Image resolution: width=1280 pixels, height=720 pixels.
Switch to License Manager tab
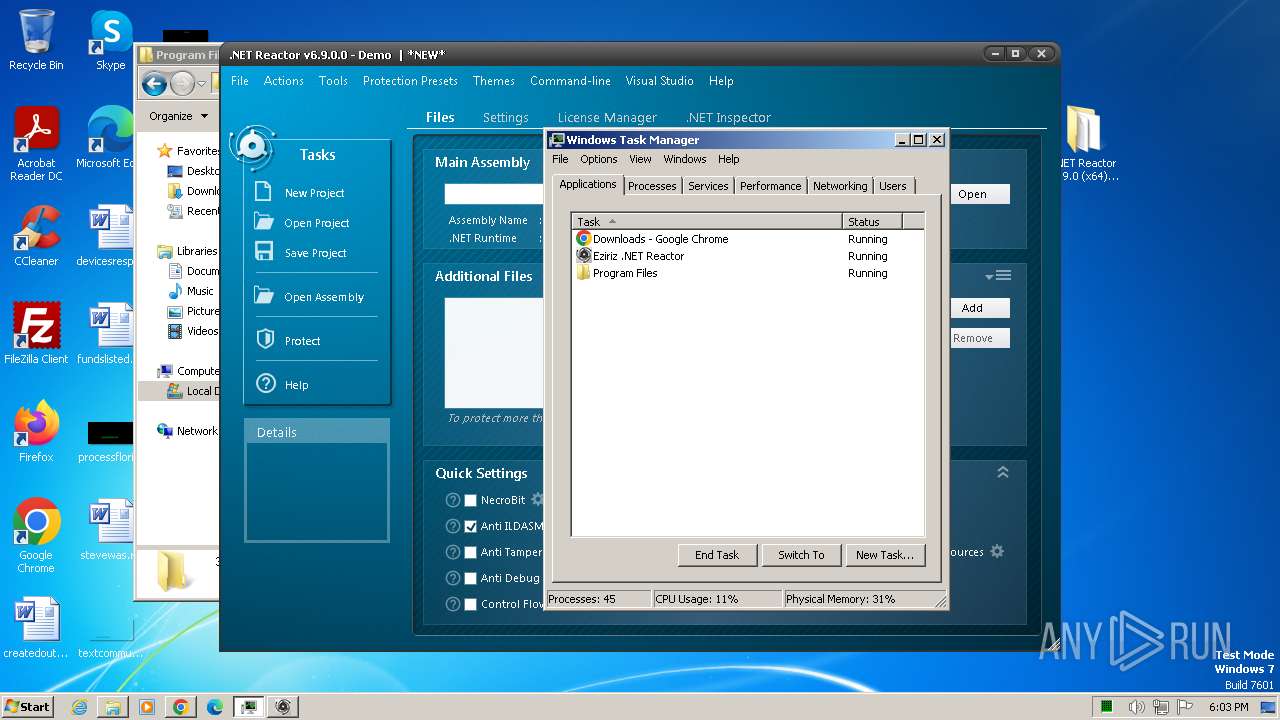click(607, 117)
